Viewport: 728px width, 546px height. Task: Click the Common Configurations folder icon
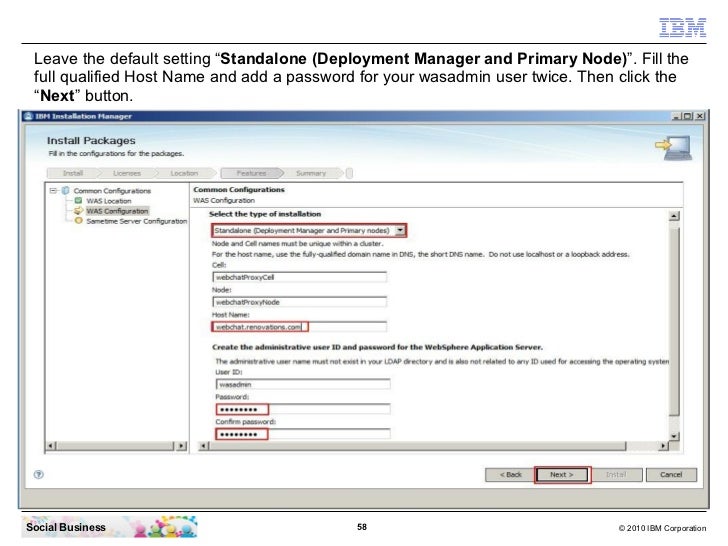[65, 191]
